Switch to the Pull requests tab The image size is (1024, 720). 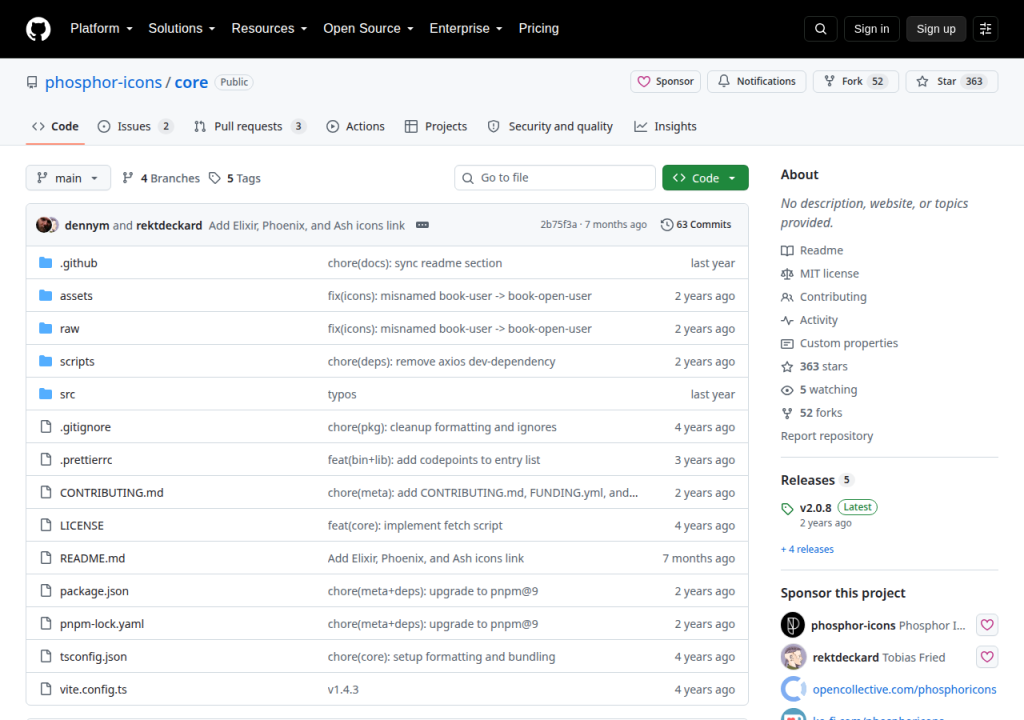(250, 127)
